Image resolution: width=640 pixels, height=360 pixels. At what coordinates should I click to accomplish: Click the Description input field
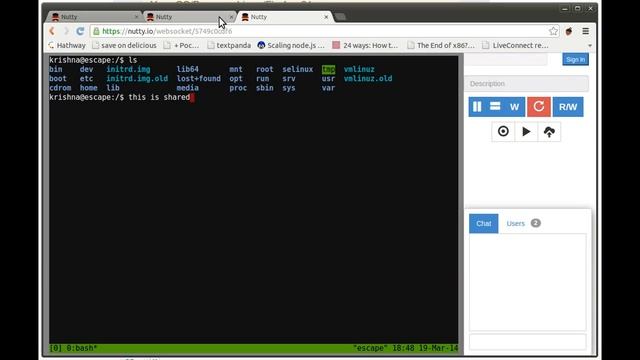(527, 84)
